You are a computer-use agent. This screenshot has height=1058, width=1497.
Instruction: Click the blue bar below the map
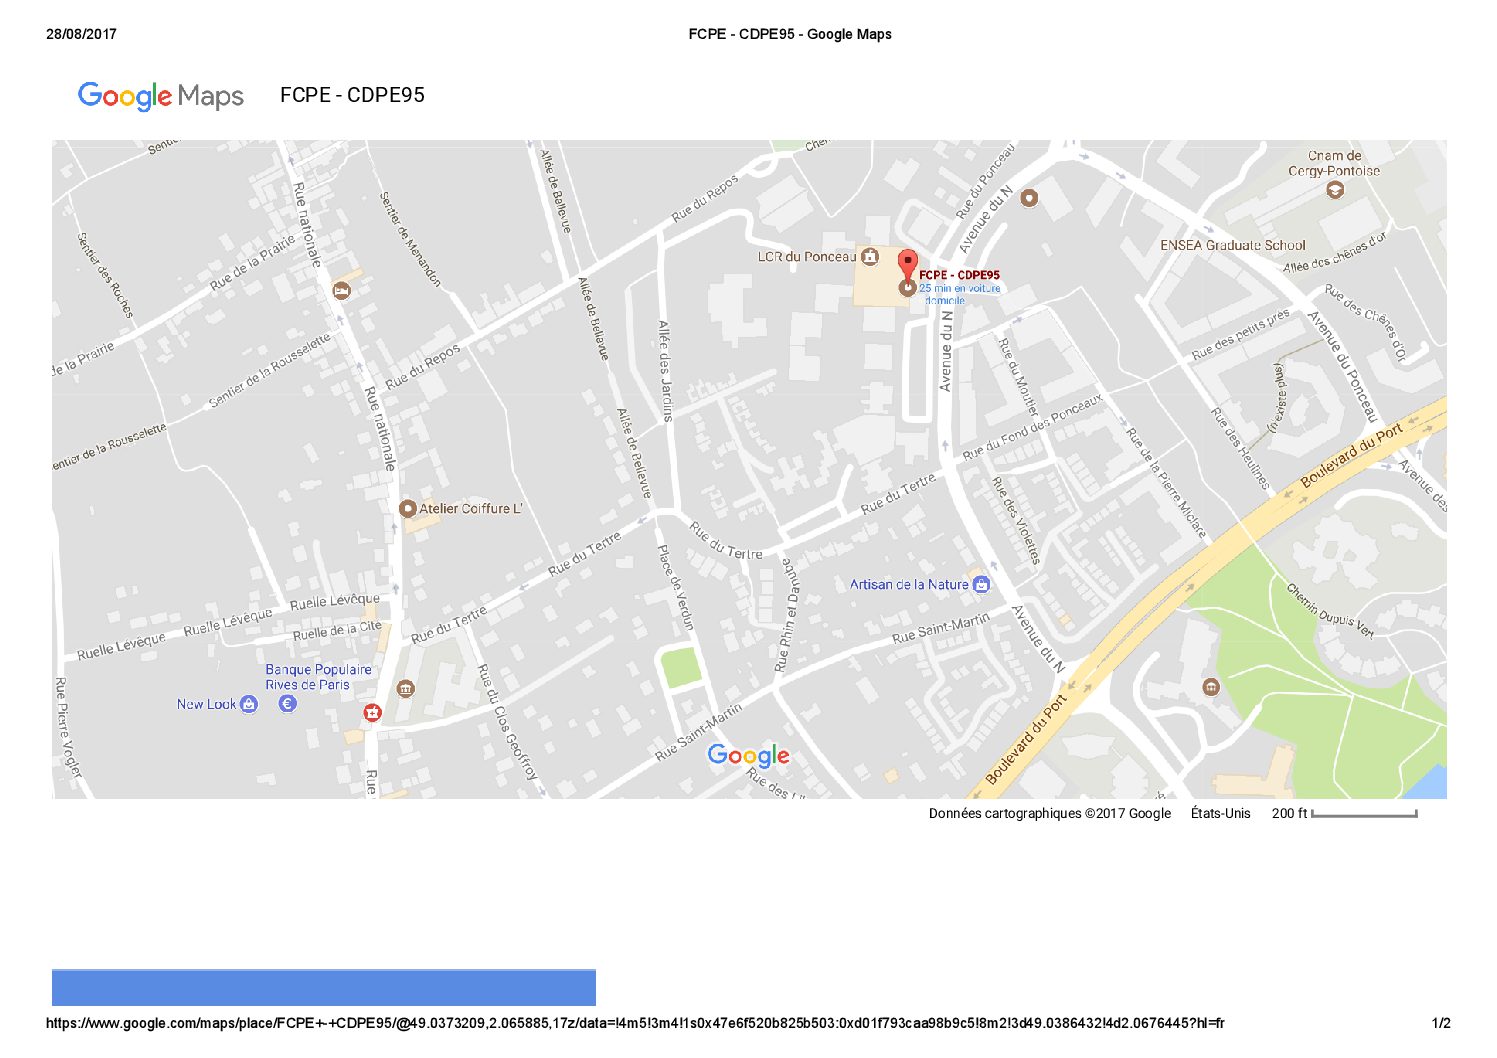324,987
